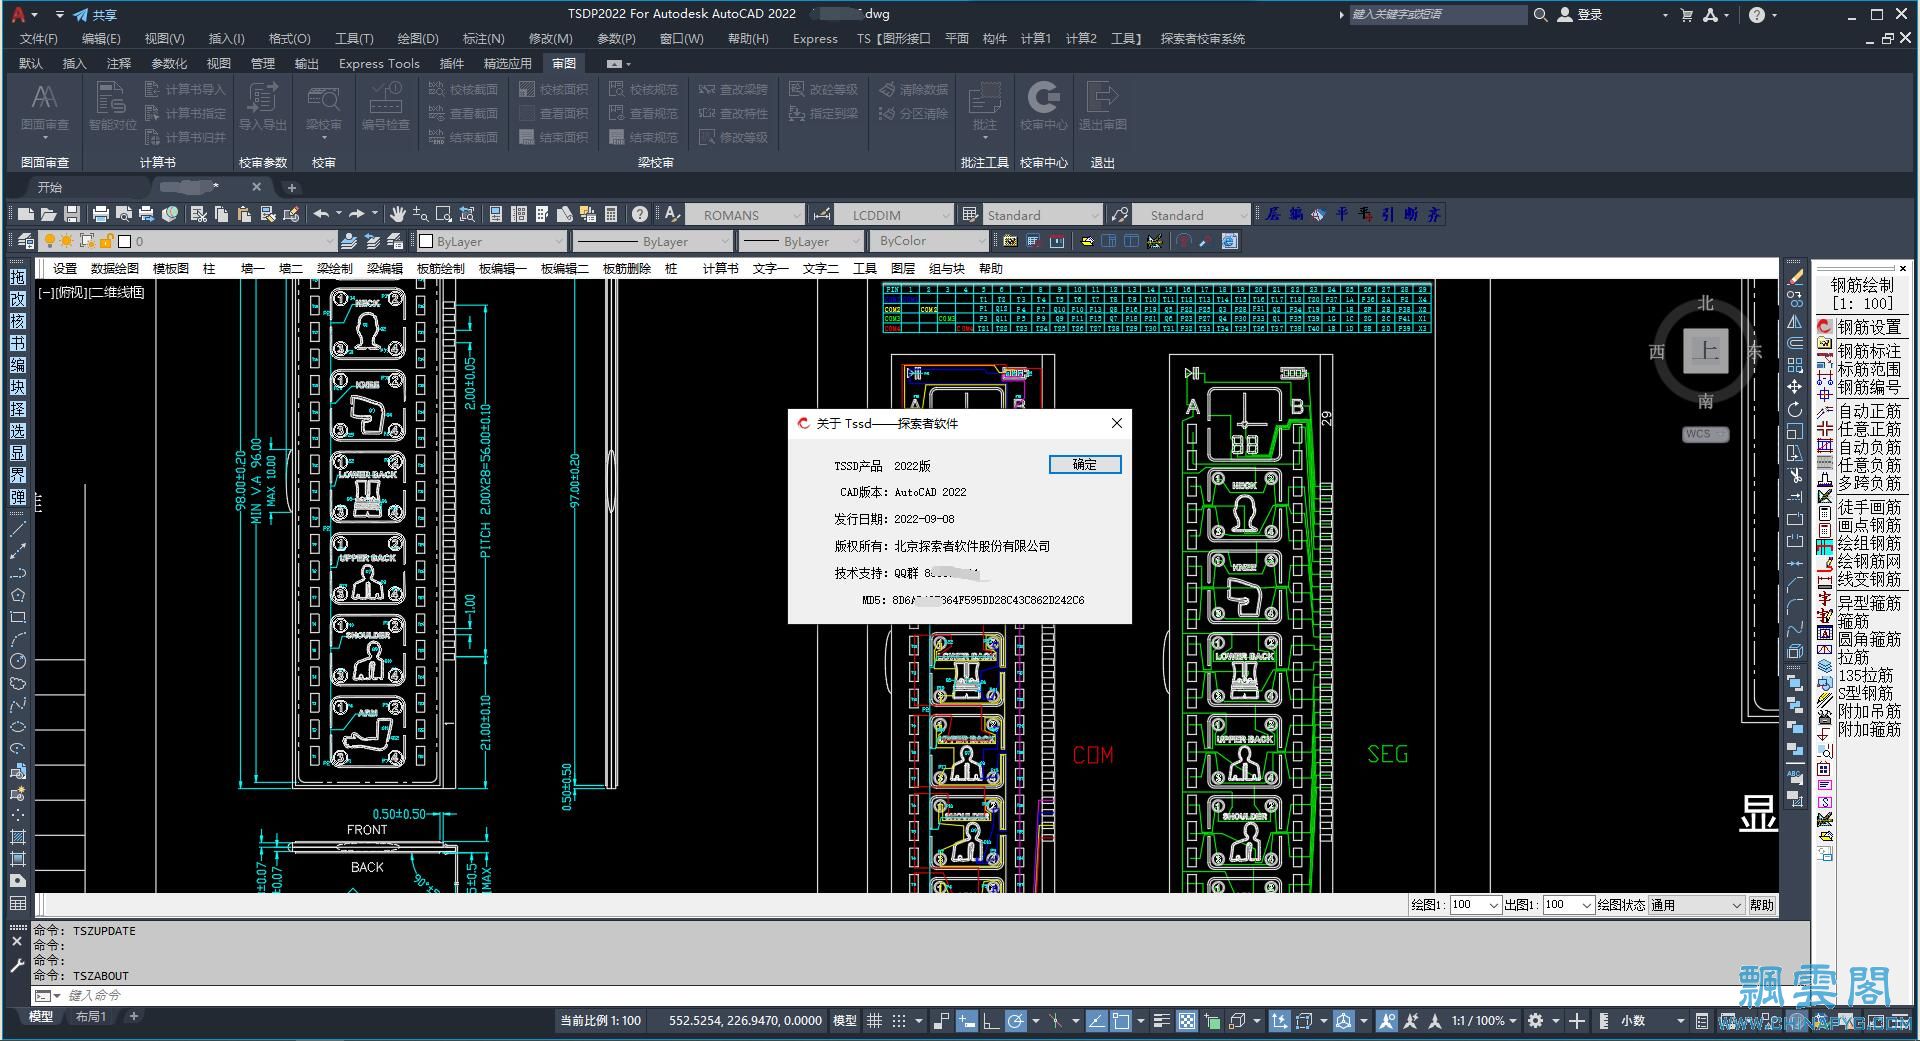Switch to the Express Tools ribbon tab

click(x=379, y=63)
